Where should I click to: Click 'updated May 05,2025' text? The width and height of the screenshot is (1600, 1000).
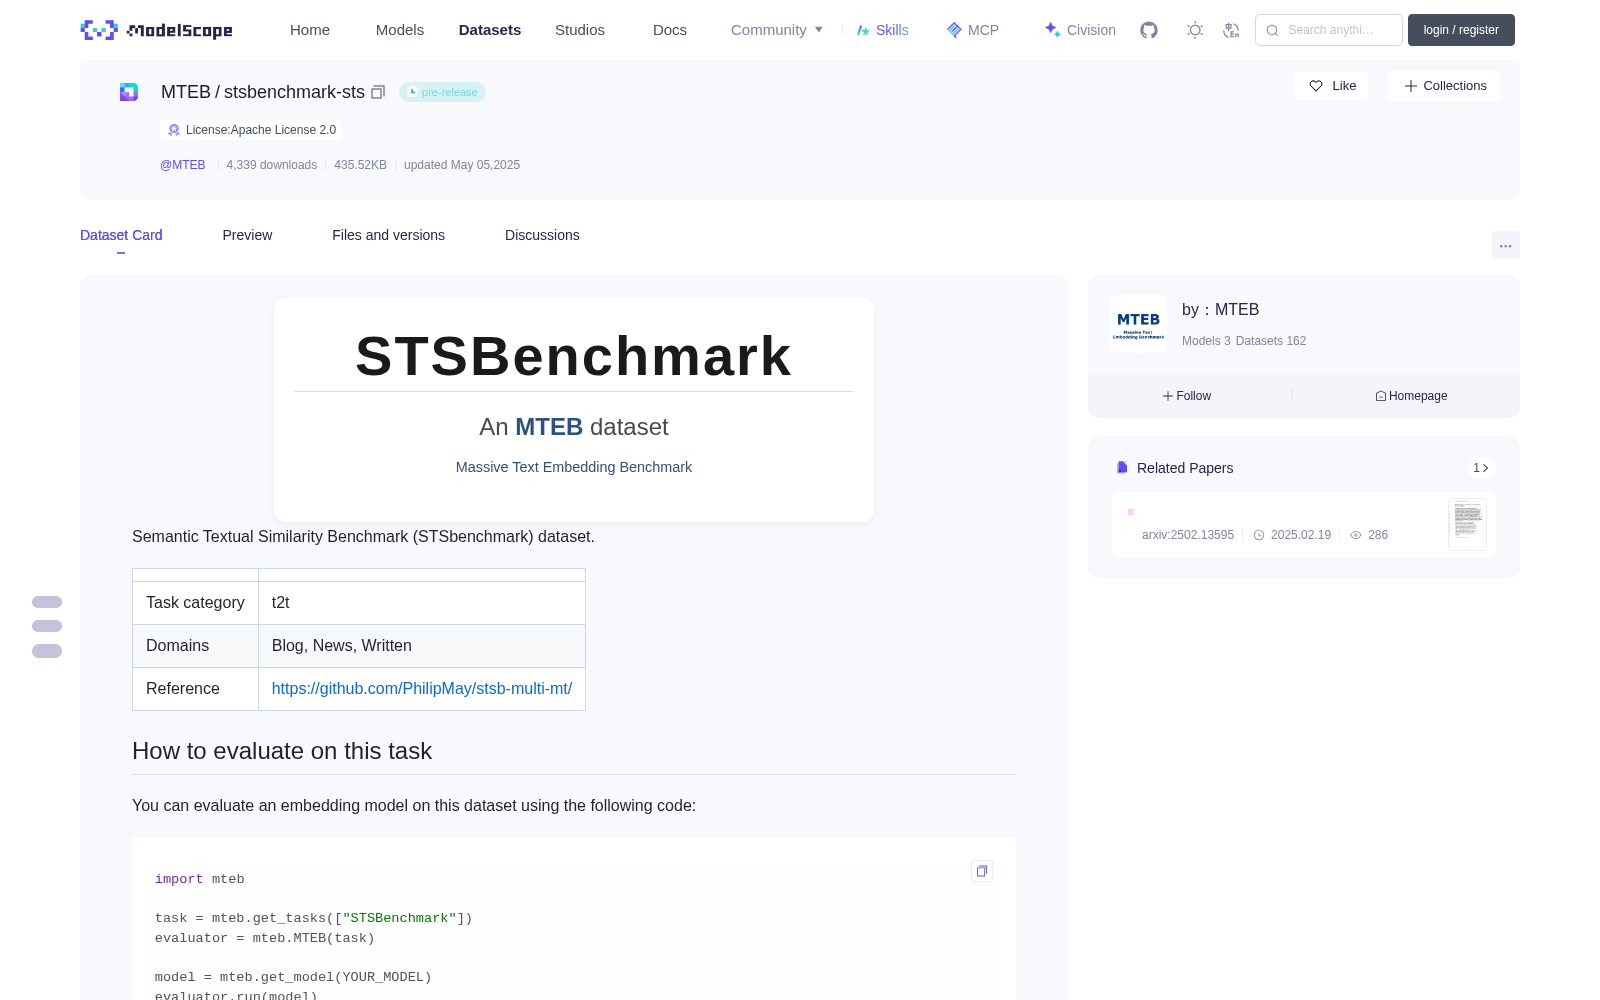(462, 165)
